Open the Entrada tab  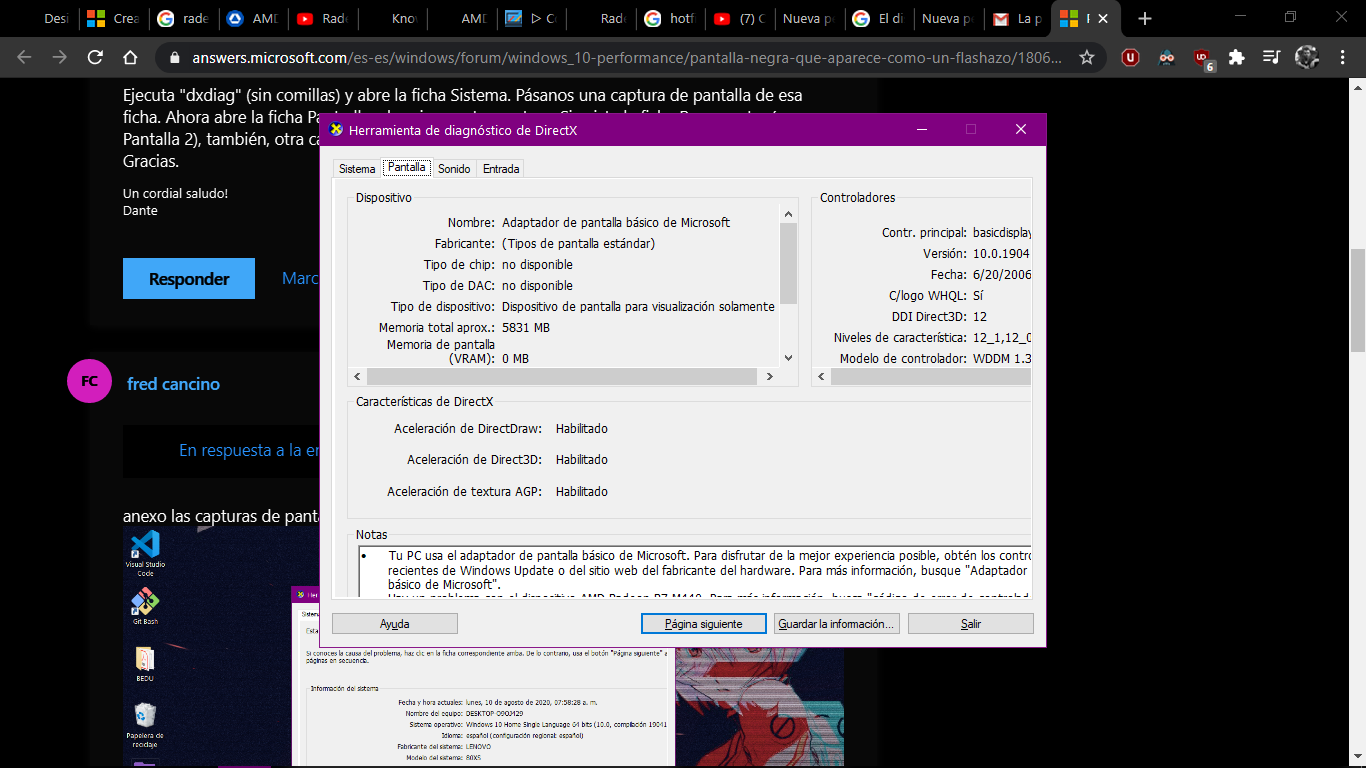(x=501, y=169)
